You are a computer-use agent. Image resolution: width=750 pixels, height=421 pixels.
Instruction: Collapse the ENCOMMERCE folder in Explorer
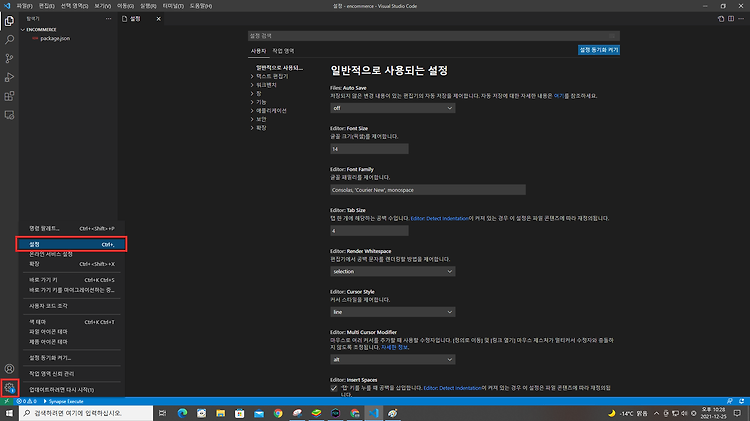click(41, 30)
